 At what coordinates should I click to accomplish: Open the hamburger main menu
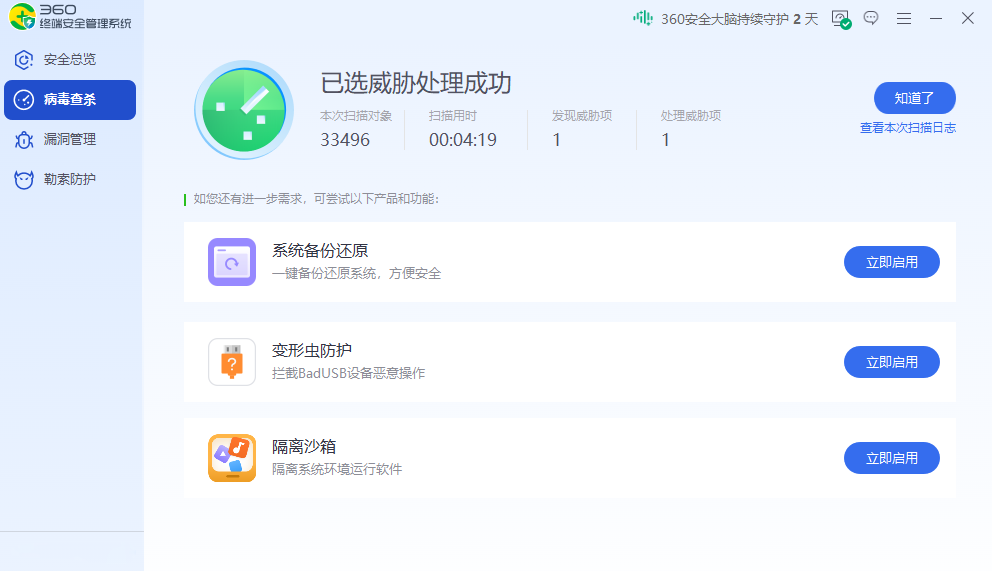903,18
